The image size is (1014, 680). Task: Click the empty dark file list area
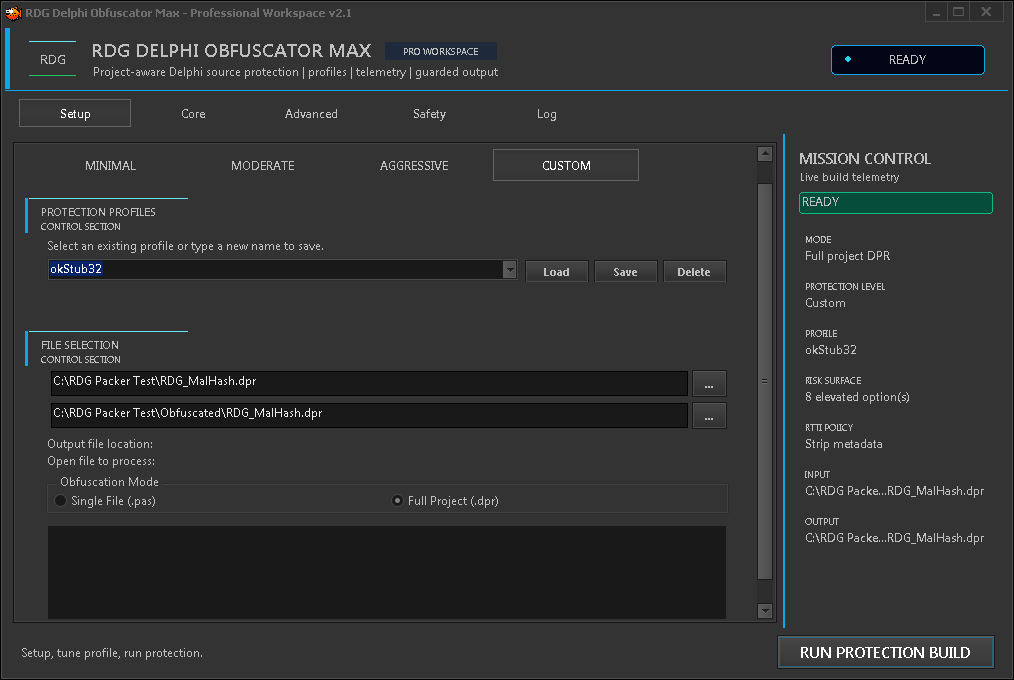point(387,572)
